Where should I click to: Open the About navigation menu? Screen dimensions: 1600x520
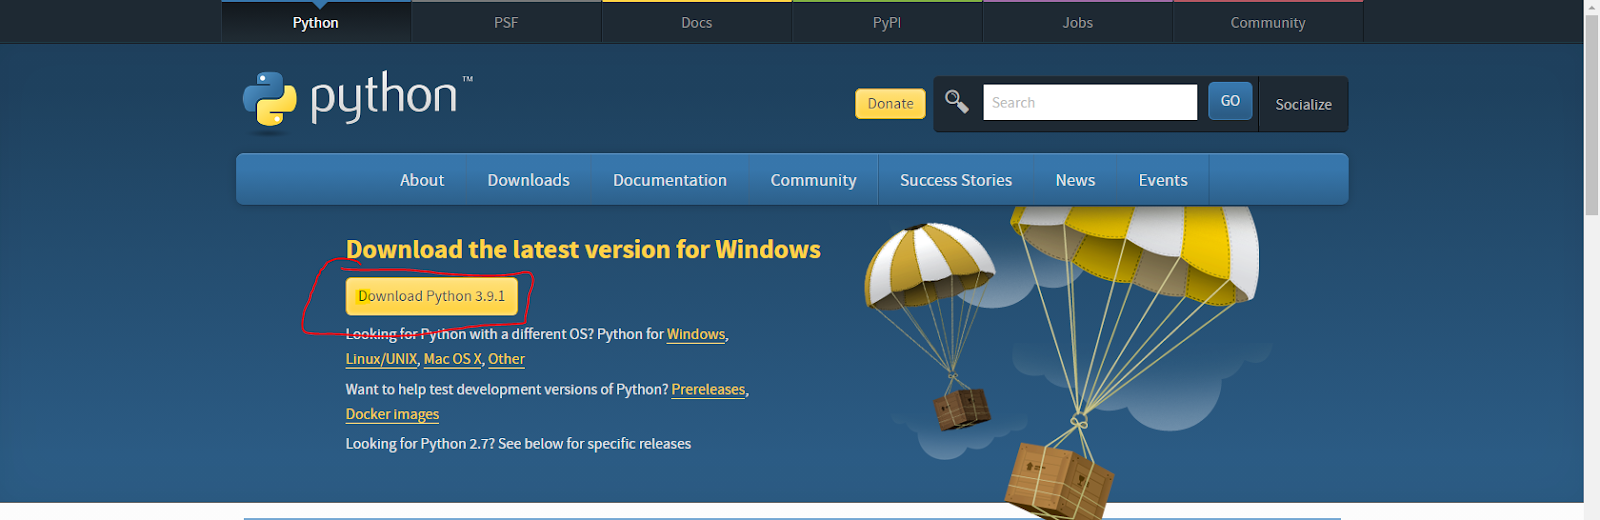[x=422, y=180]
